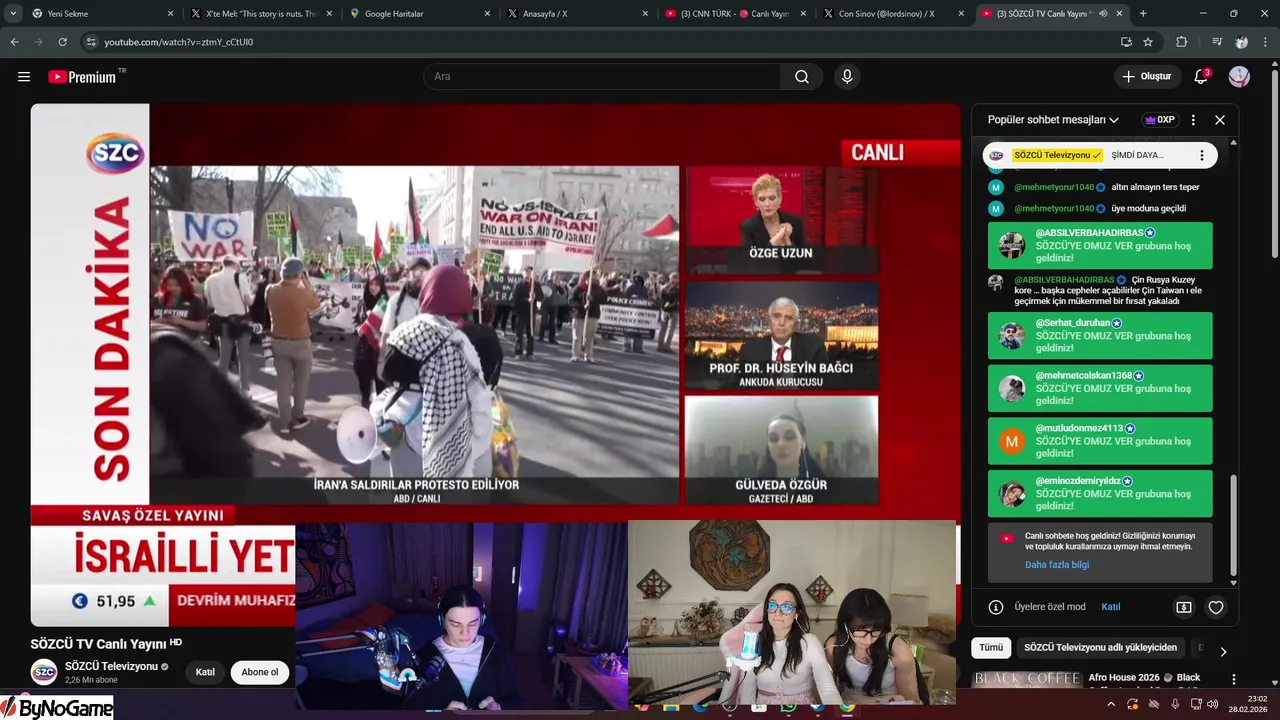Start voice search with the microphone icon
The width and height of the screenshot is (1280, 720).
tap(847, 77)
